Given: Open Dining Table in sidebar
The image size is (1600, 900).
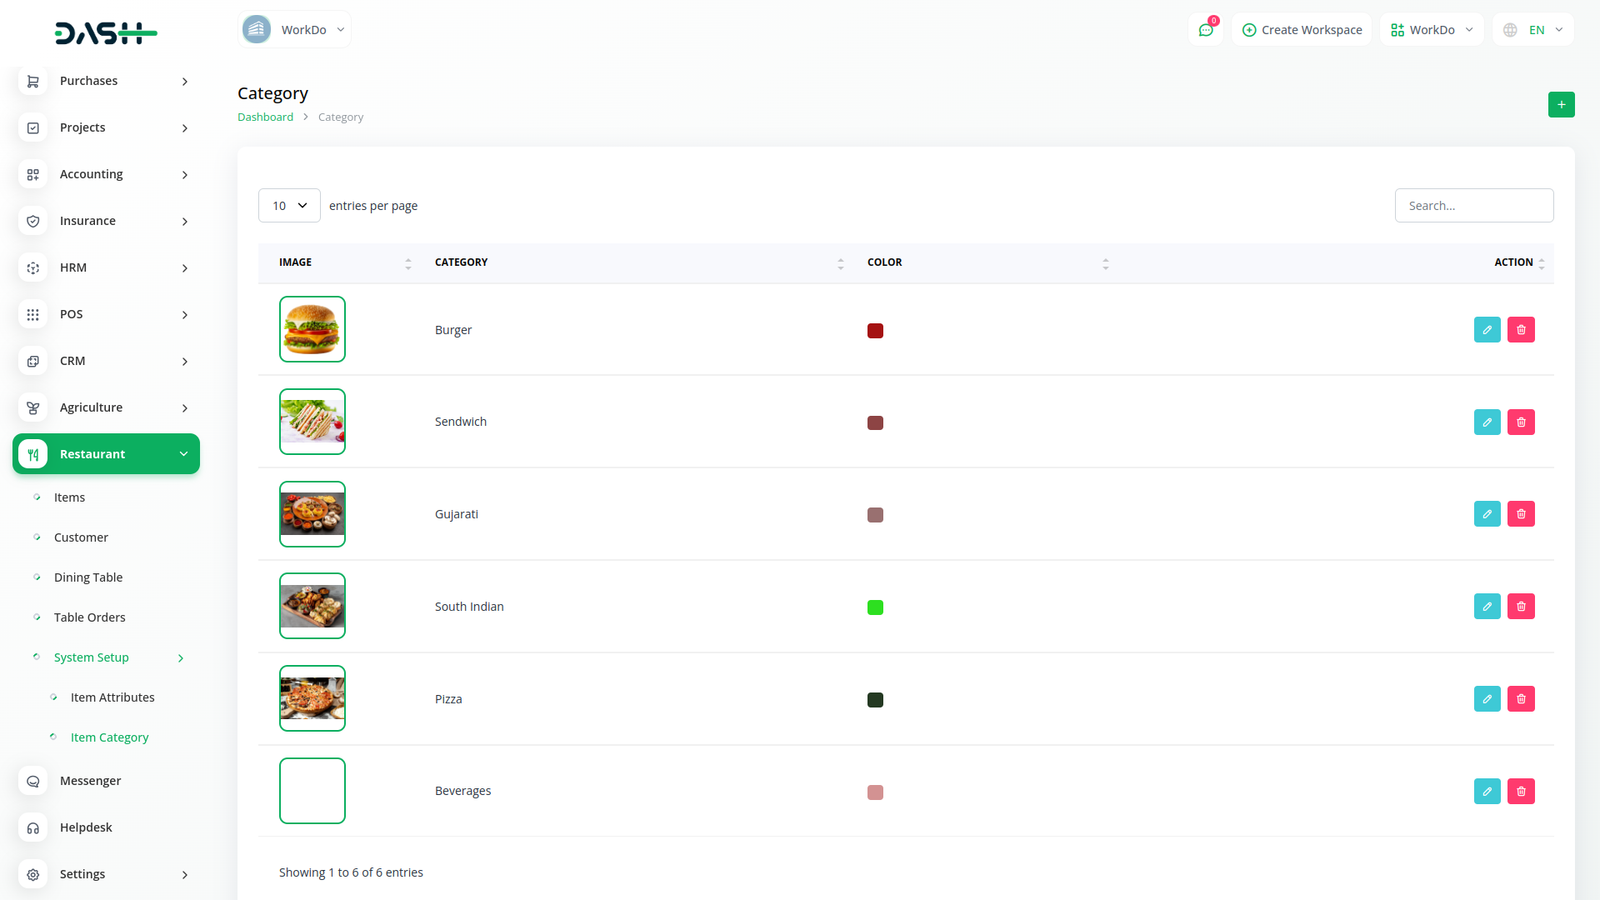Looking at the screenshot, I should (88, 577).
